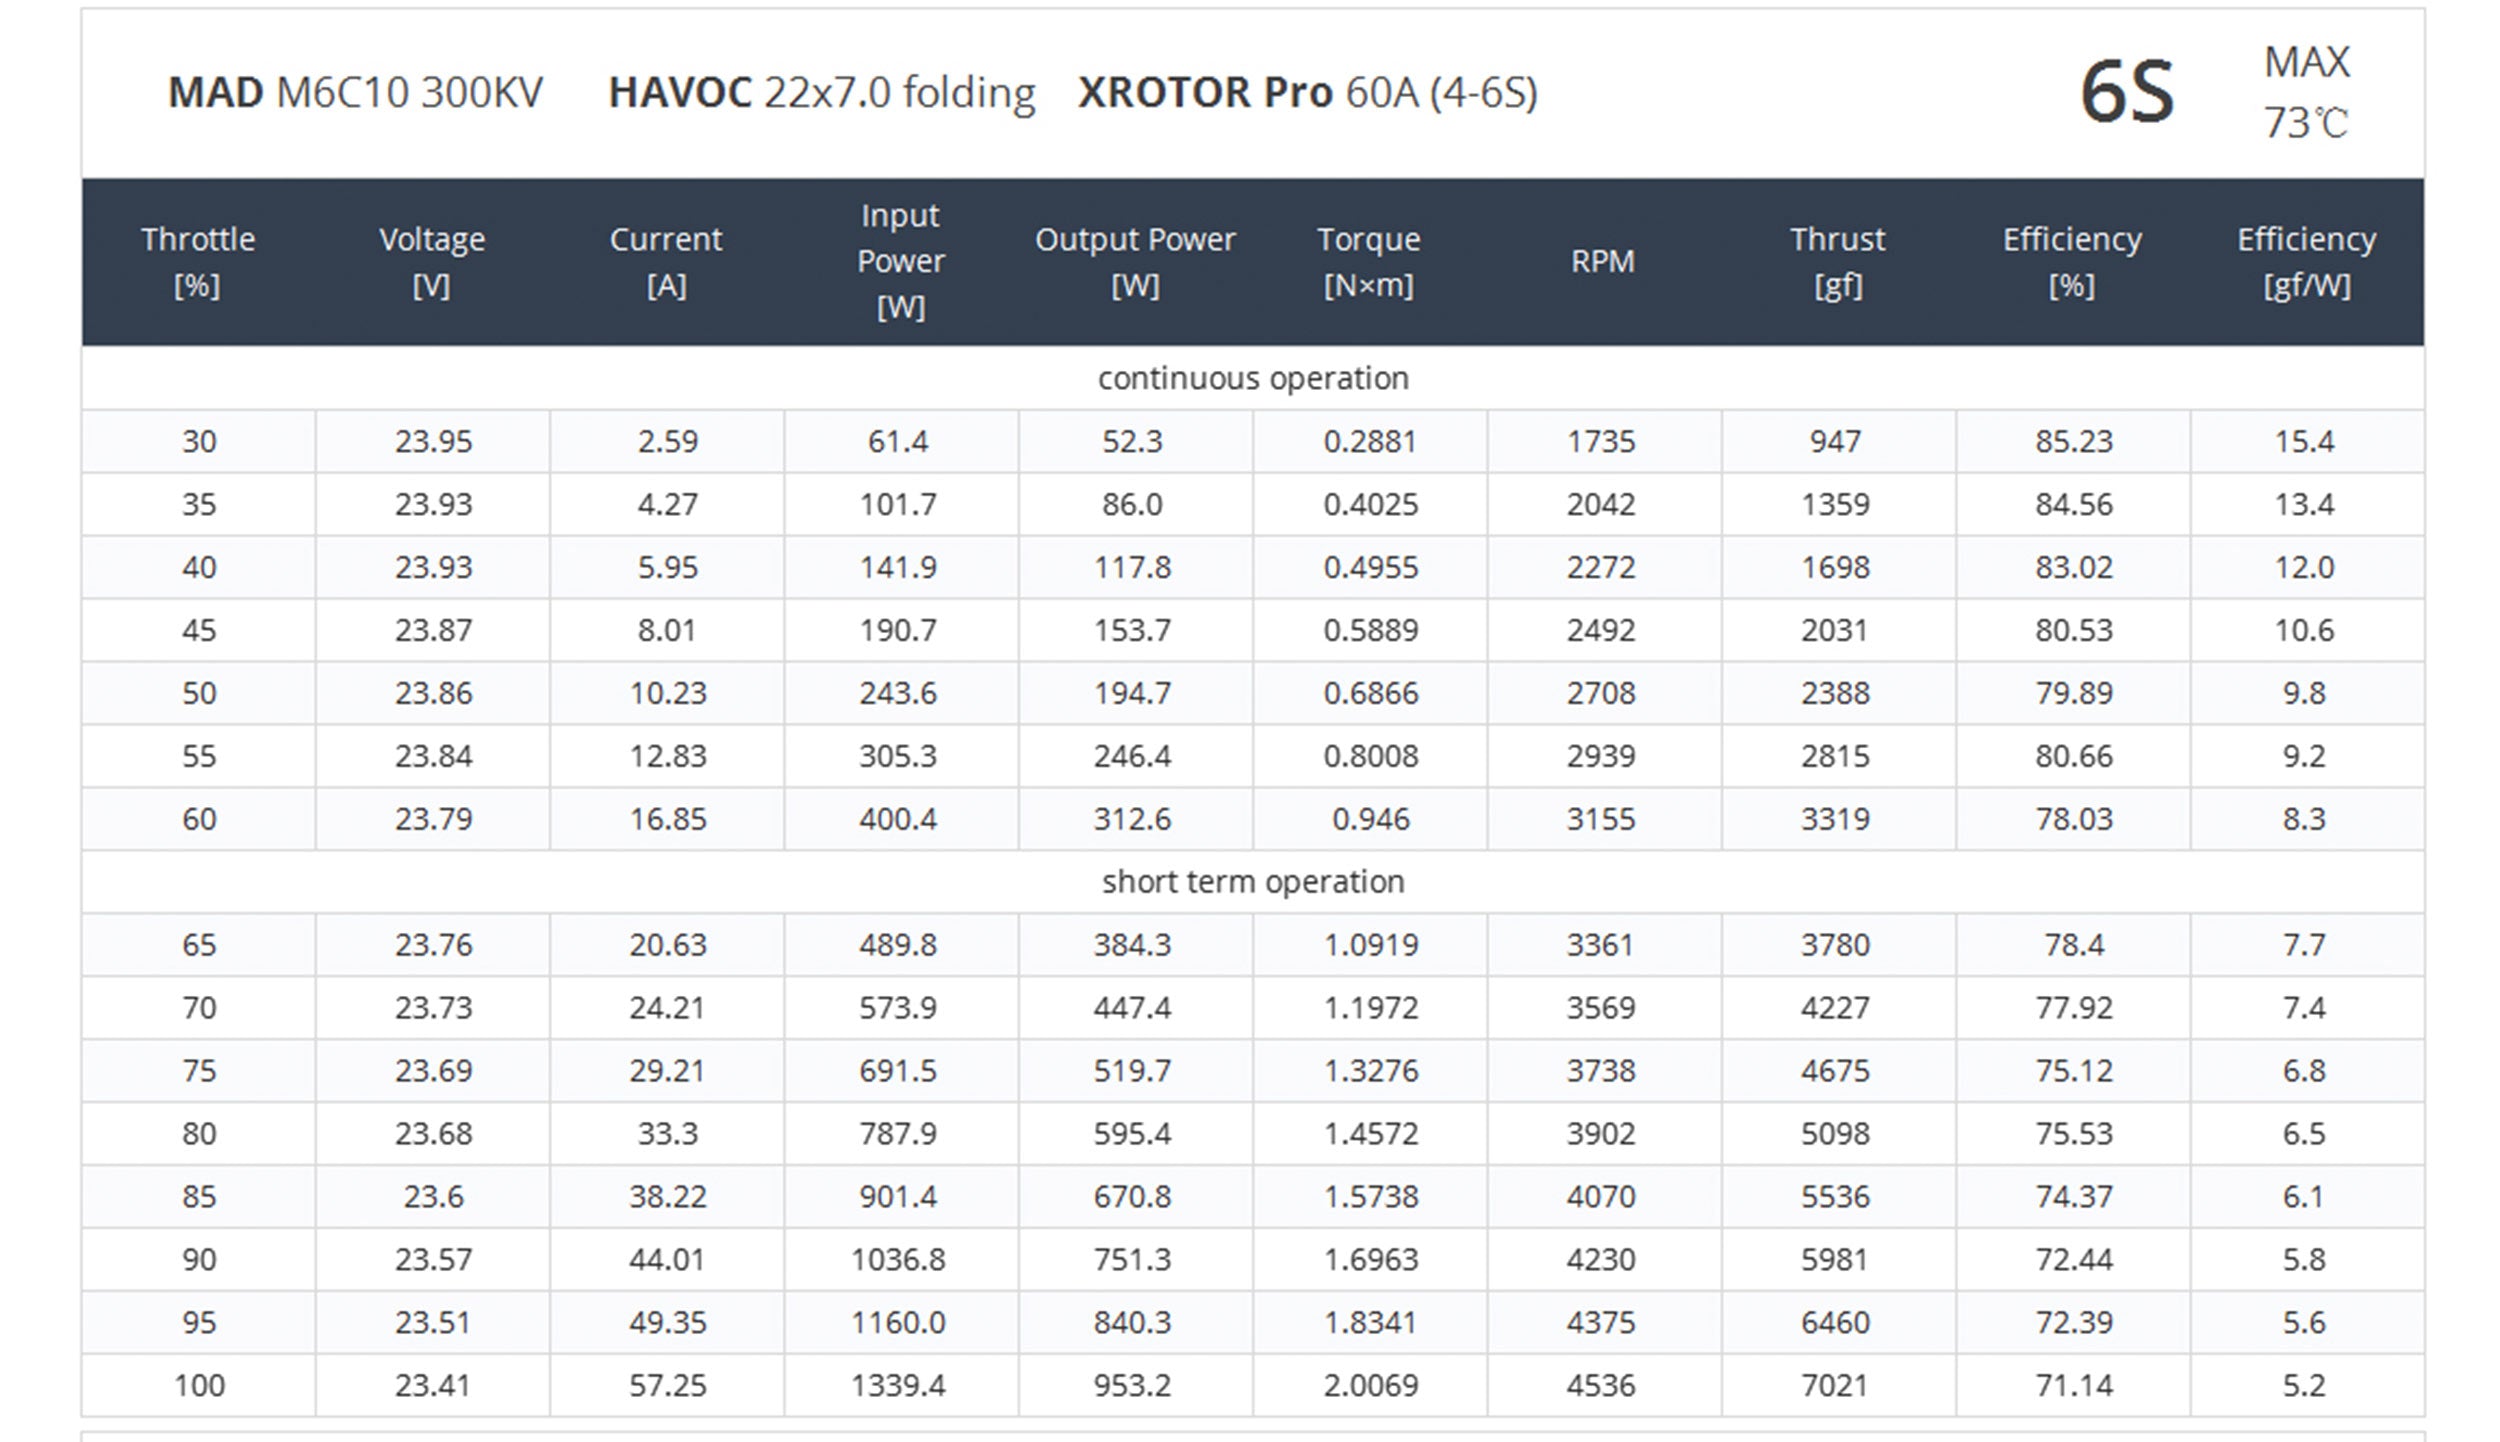Click the Current [A] column header
Image resolution: width=2500 pixels, height=1442 pixels.
[x=666, y=262]
